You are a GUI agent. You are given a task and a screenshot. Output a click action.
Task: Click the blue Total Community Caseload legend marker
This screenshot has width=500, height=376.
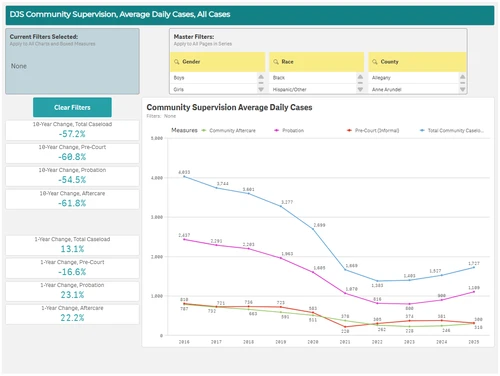point(422,130)
